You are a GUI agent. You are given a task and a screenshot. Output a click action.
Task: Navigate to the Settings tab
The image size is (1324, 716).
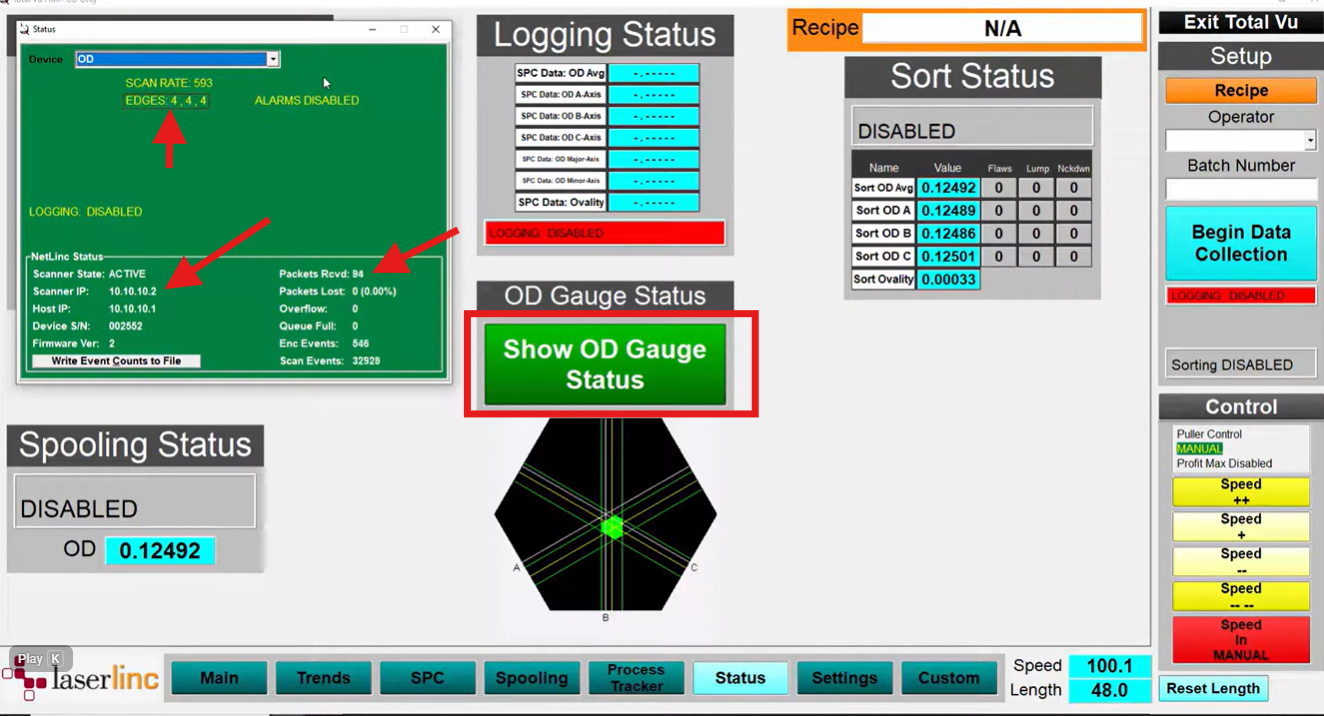click(844, 678)
